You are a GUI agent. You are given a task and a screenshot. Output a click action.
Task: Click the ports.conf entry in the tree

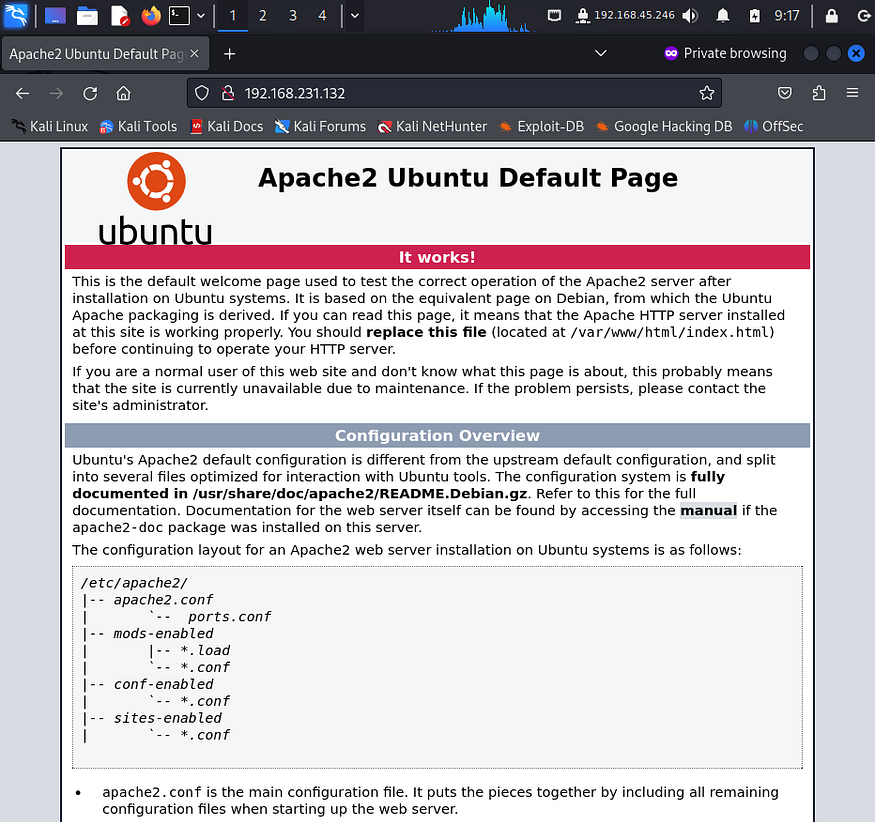click(x=229, y=617)
